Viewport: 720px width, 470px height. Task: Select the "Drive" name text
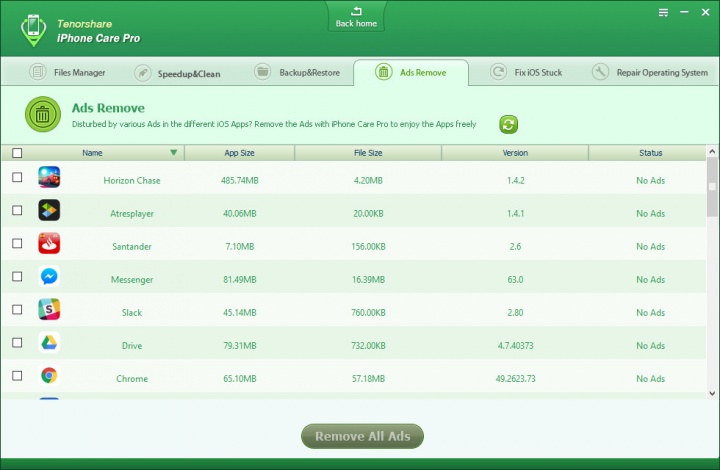coord(132,346)
